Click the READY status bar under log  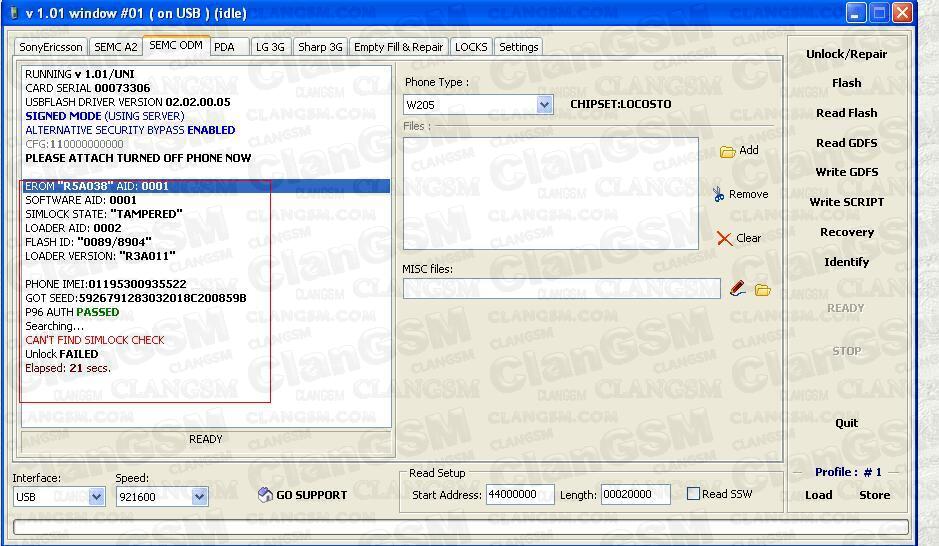pos(206,440)
